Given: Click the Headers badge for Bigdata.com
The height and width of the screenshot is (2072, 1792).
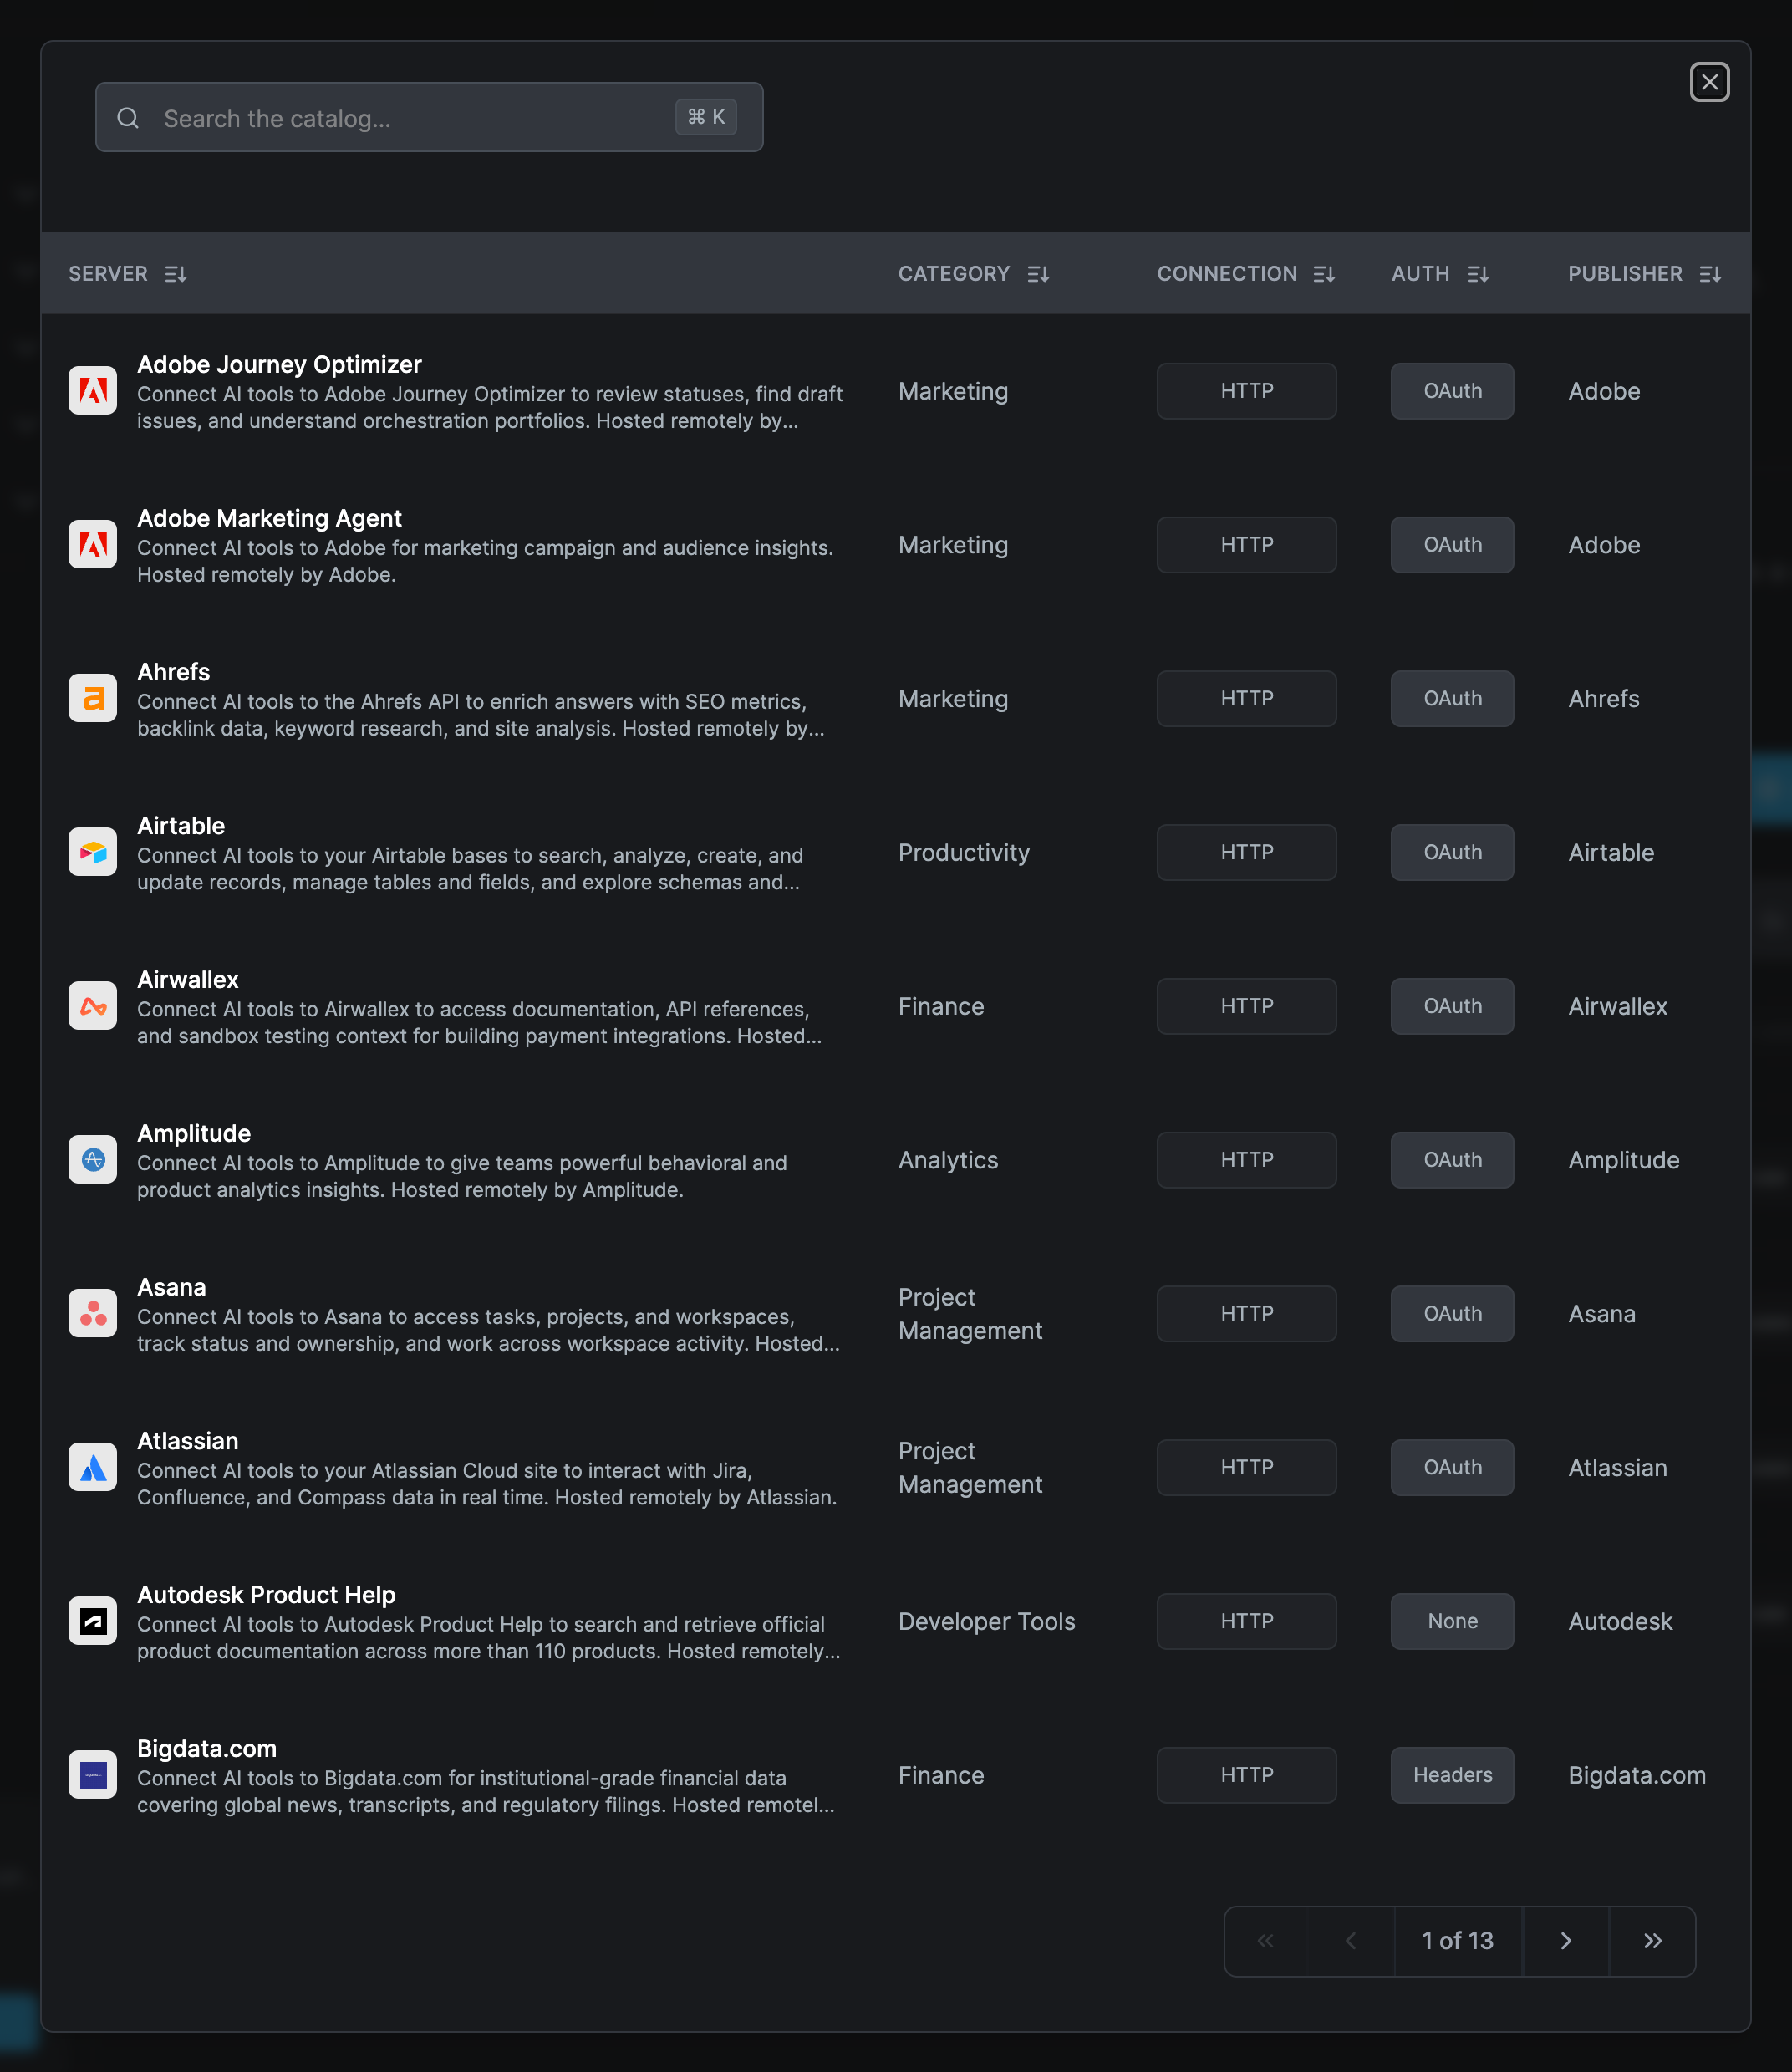Looking at the screenshot, I should tap(1452, 1775).
